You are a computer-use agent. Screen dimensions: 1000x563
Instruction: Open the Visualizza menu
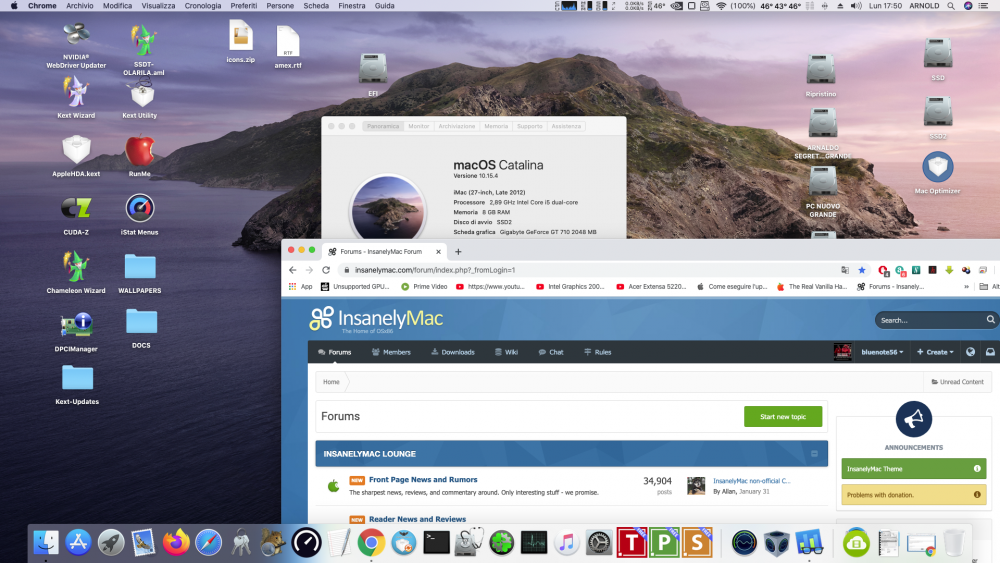click(158, 6)
